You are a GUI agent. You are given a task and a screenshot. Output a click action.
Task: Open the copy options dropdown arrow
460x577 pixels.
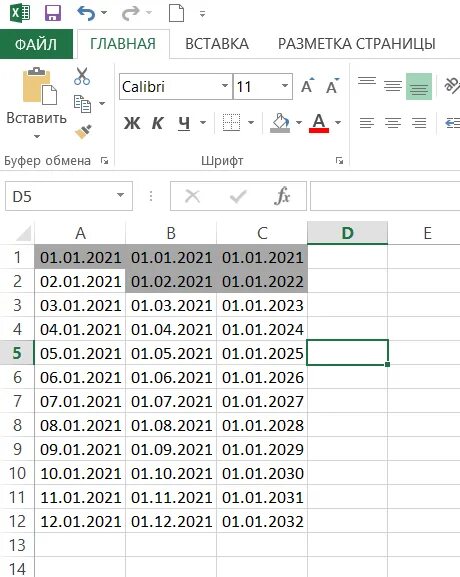[102, 104]
